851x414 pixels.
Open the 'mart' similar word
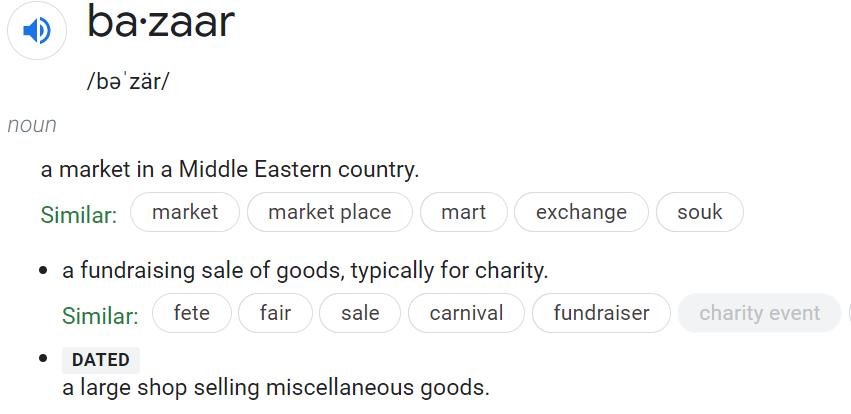(x=463, y=212)
